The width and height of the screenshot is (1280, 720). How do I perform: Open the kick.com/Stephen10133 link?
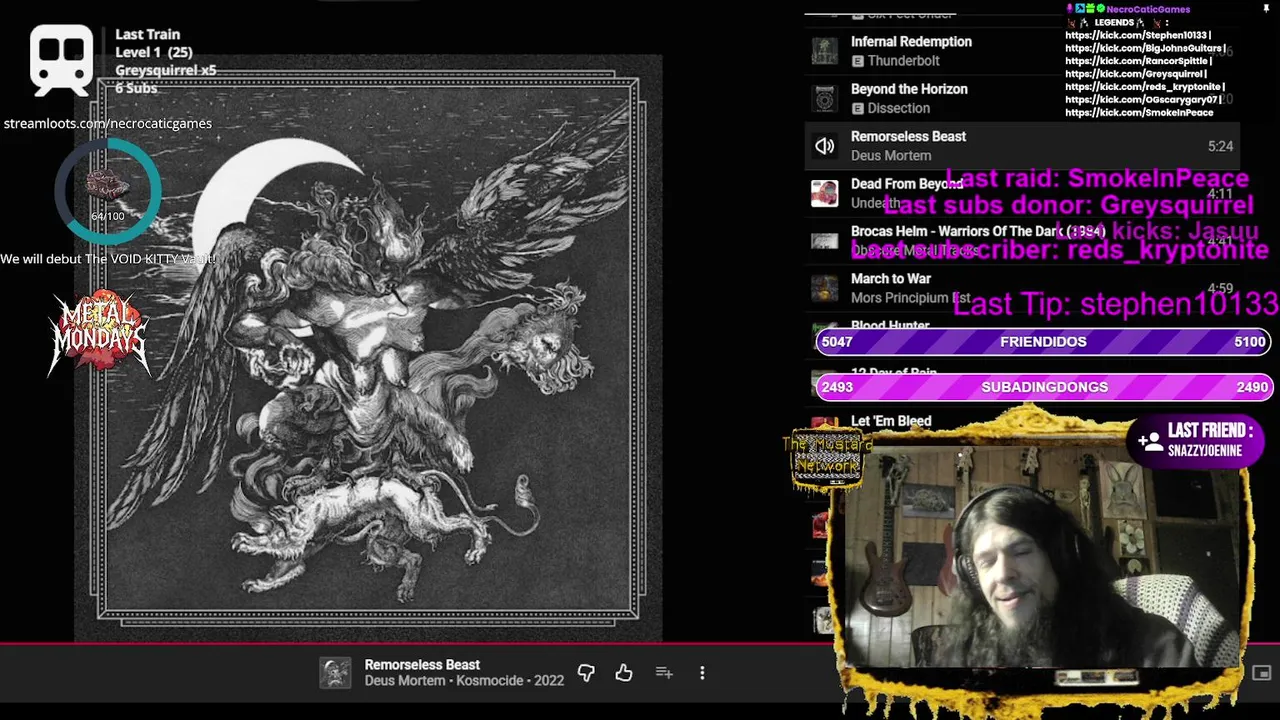pyautogui.click(x=1138, y=35)
